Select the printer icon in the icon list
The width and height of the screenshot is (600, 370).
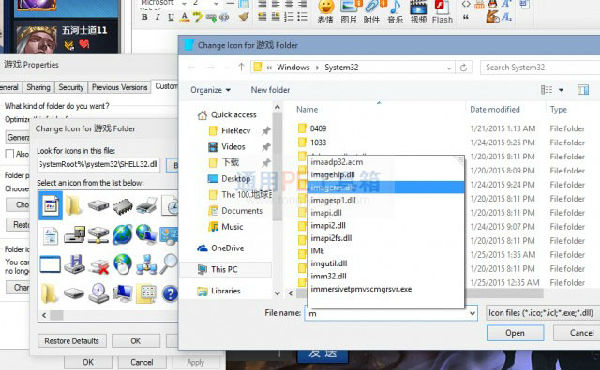click(x=146, y=205)
